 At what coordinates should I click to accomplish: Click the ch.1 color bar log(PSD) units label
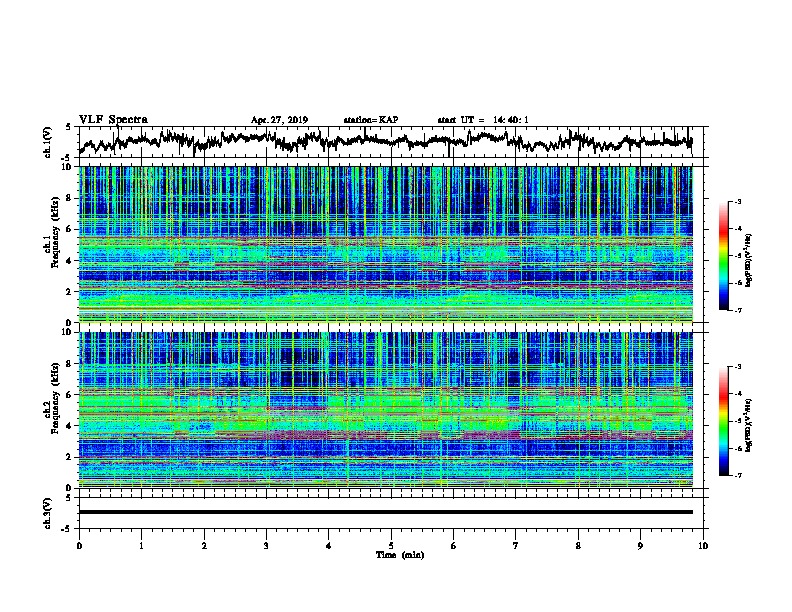749,260
